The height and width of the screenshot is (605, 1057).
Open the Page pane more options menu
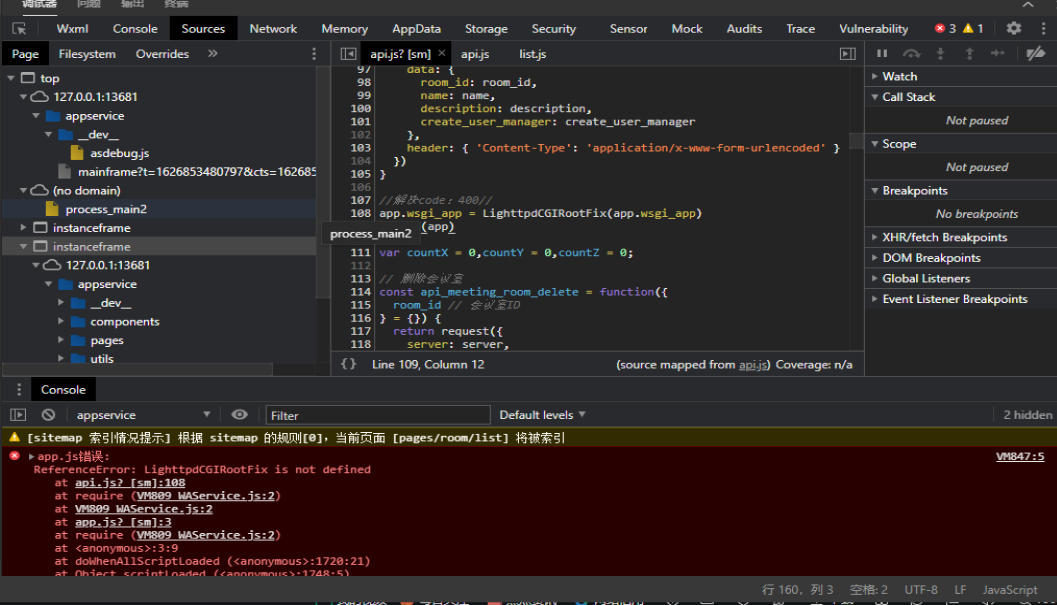[313, 54]
